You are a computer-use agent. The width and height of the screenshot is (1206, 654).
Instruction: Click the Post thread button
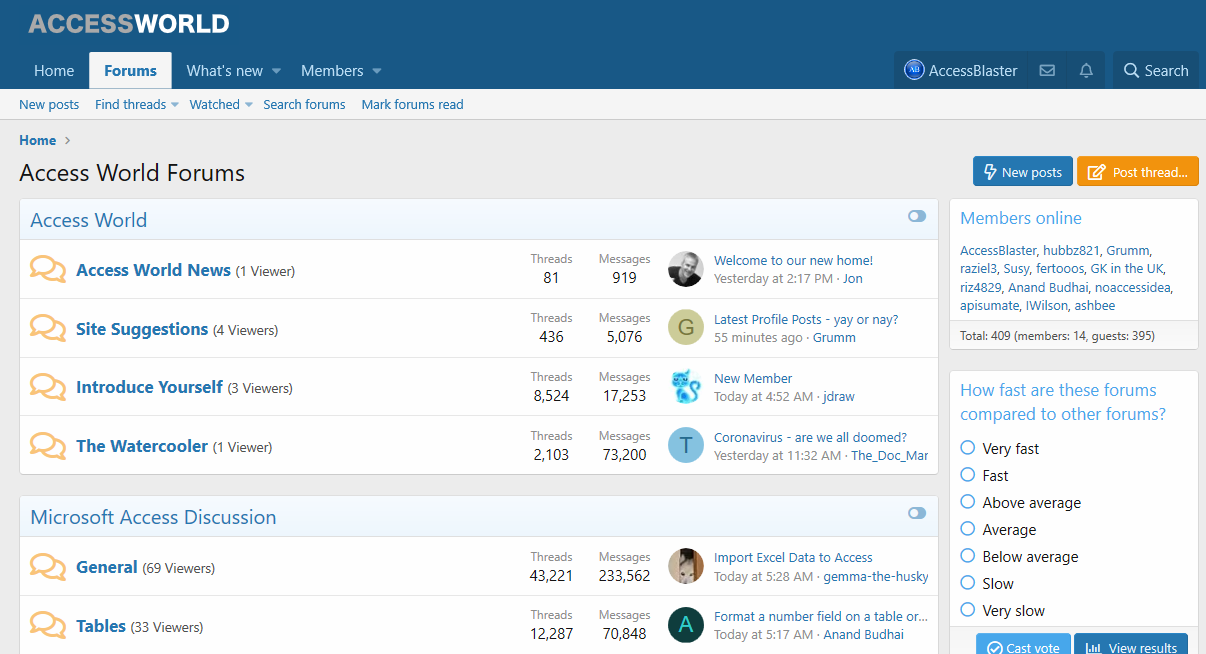(1138, 172)
